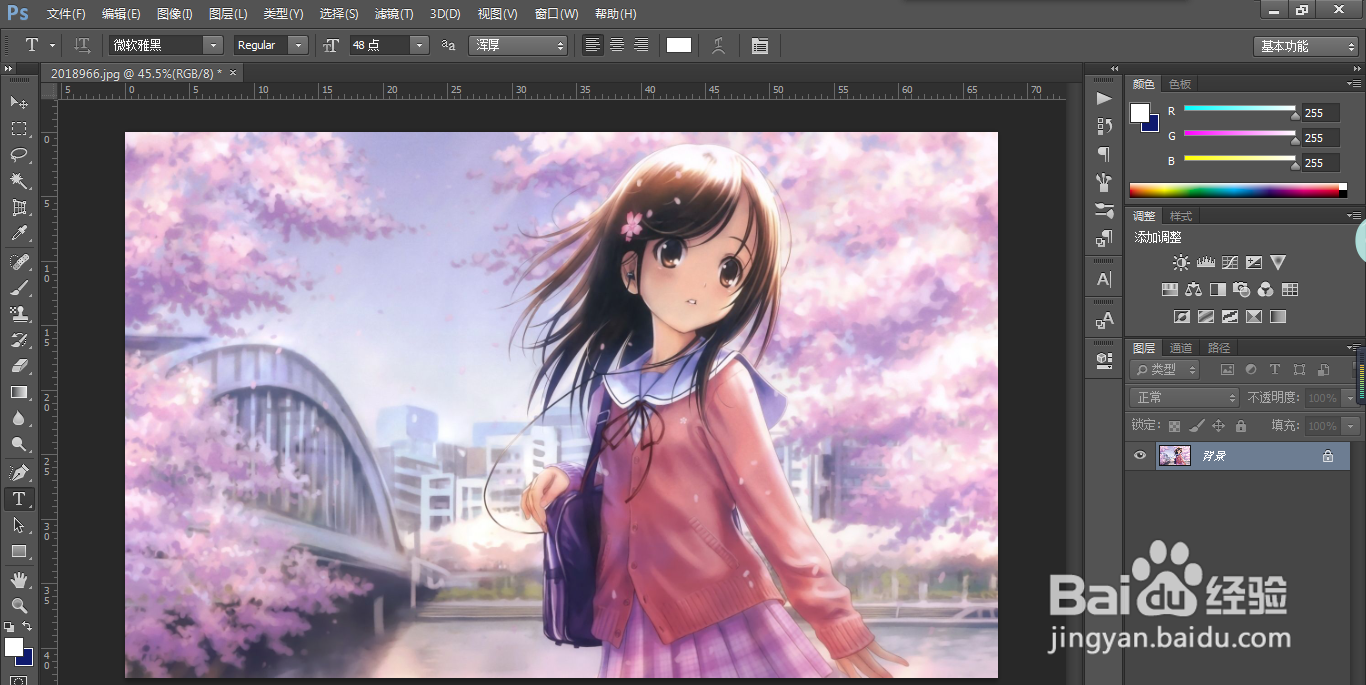Select the Eyedropper tool
This screenshot has width=1366, height=685.
19,234
